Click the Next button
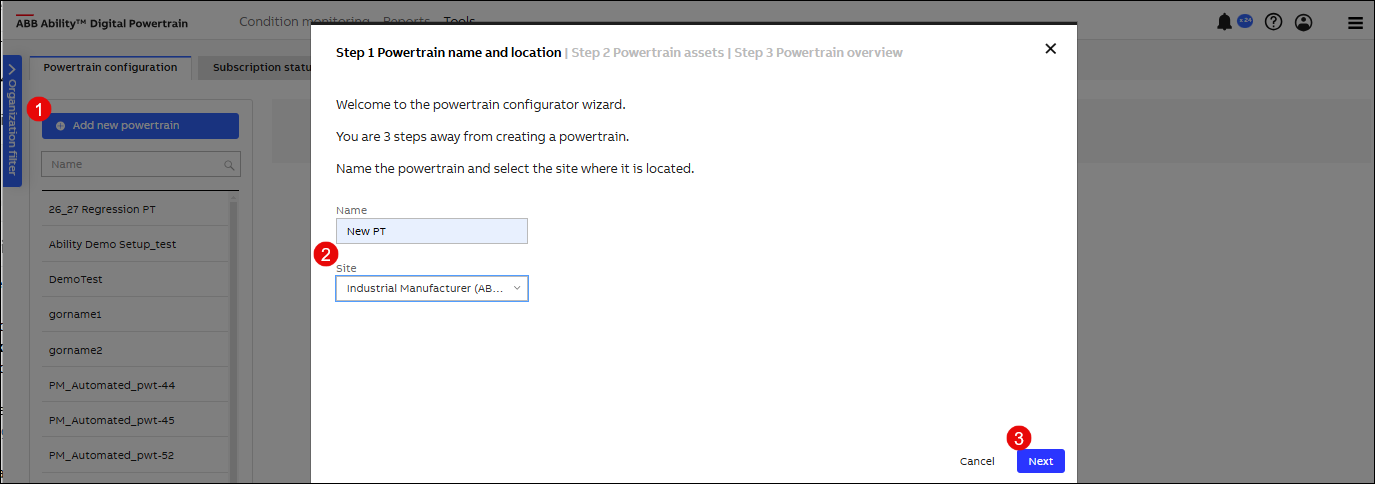The width and height of the screenshot is (1375, 484). click(1040, 461)
